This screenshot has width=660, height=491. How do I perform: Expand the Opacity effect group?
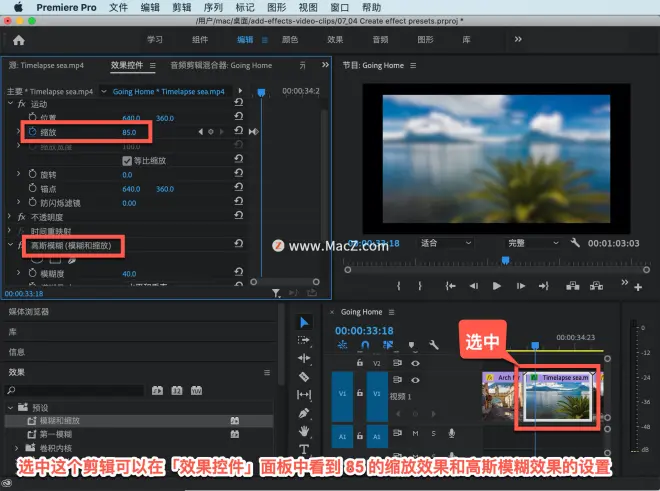coord(10,216)
